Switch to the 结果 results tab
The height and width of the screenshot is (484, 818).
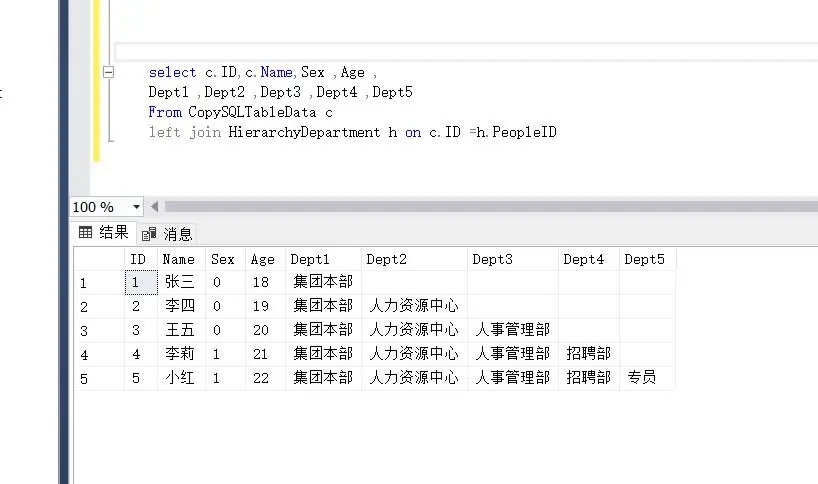[x=104, y=233]
